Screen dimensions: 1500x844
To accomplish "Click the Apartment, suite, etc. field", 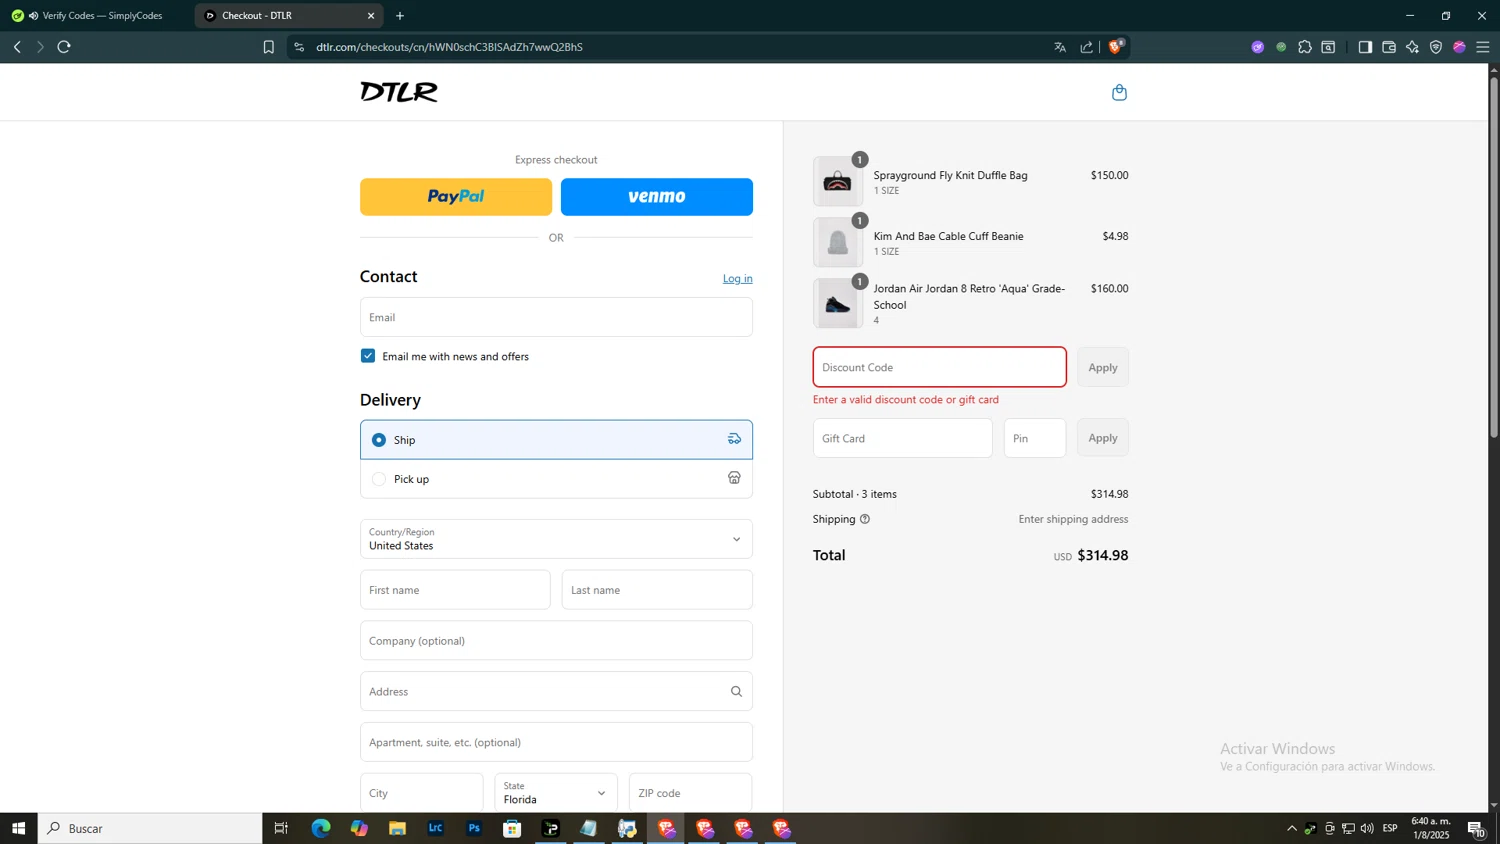I will [x=556, y=742].
